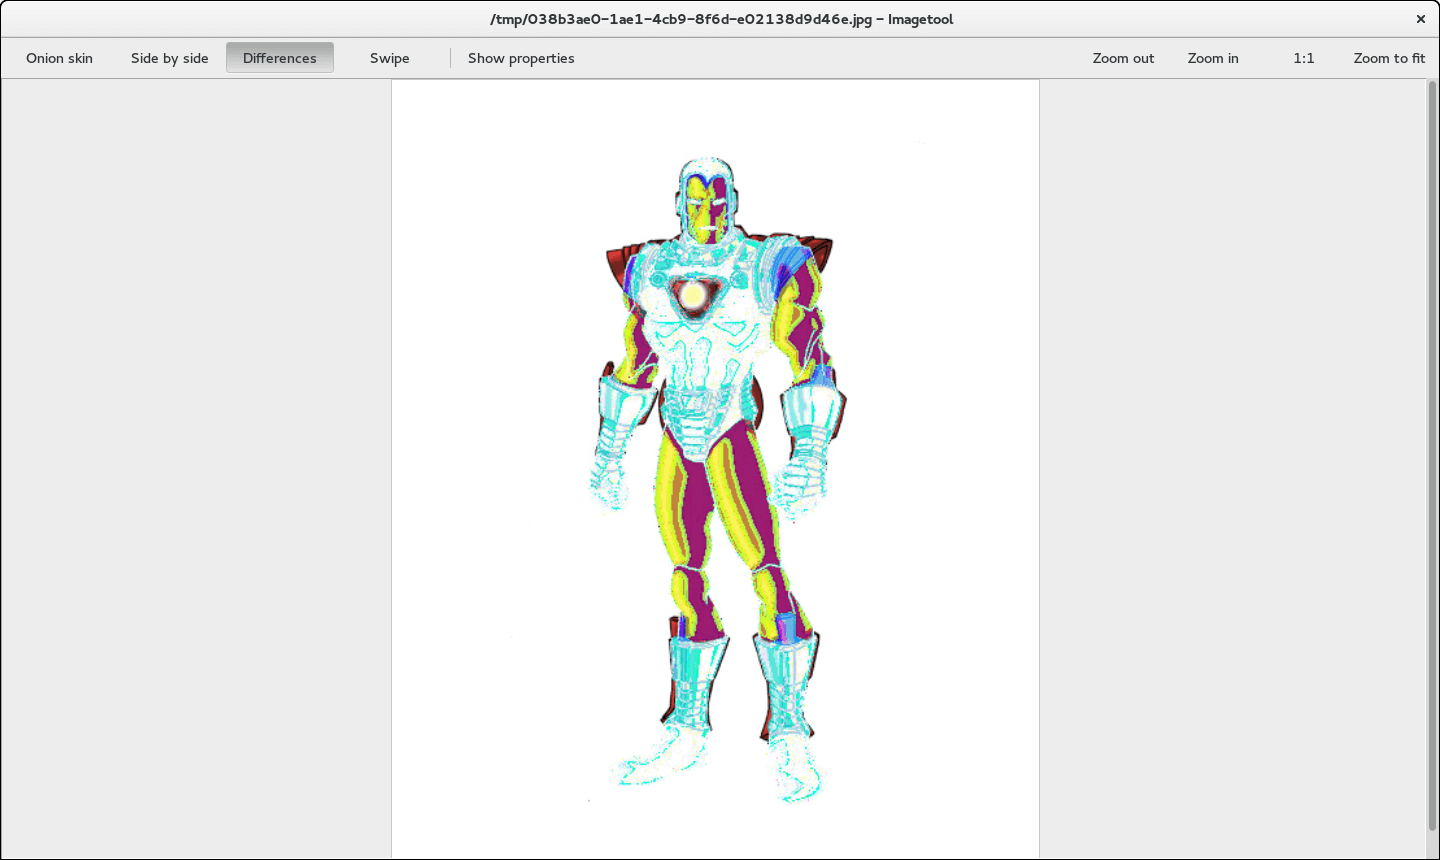Click the Show properties button
The image size is (1440, 860).
520,58
